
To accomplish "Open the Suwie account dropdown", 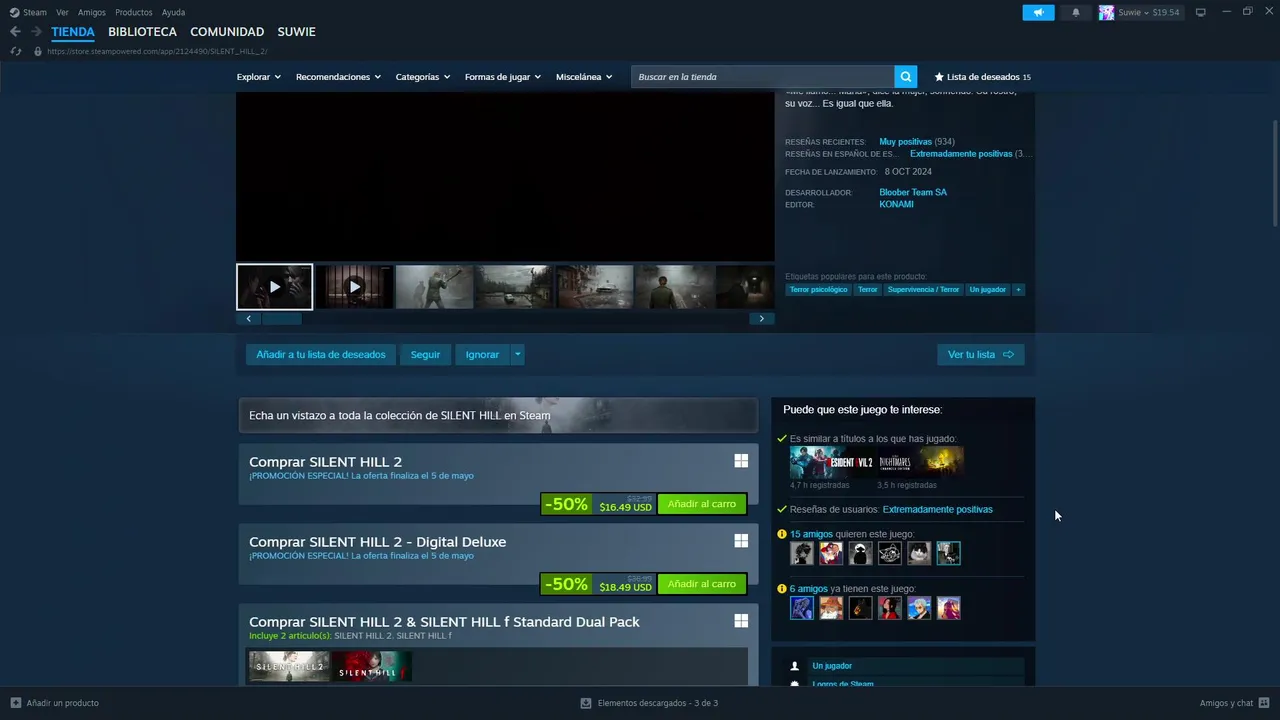I will coord(1149,12).
